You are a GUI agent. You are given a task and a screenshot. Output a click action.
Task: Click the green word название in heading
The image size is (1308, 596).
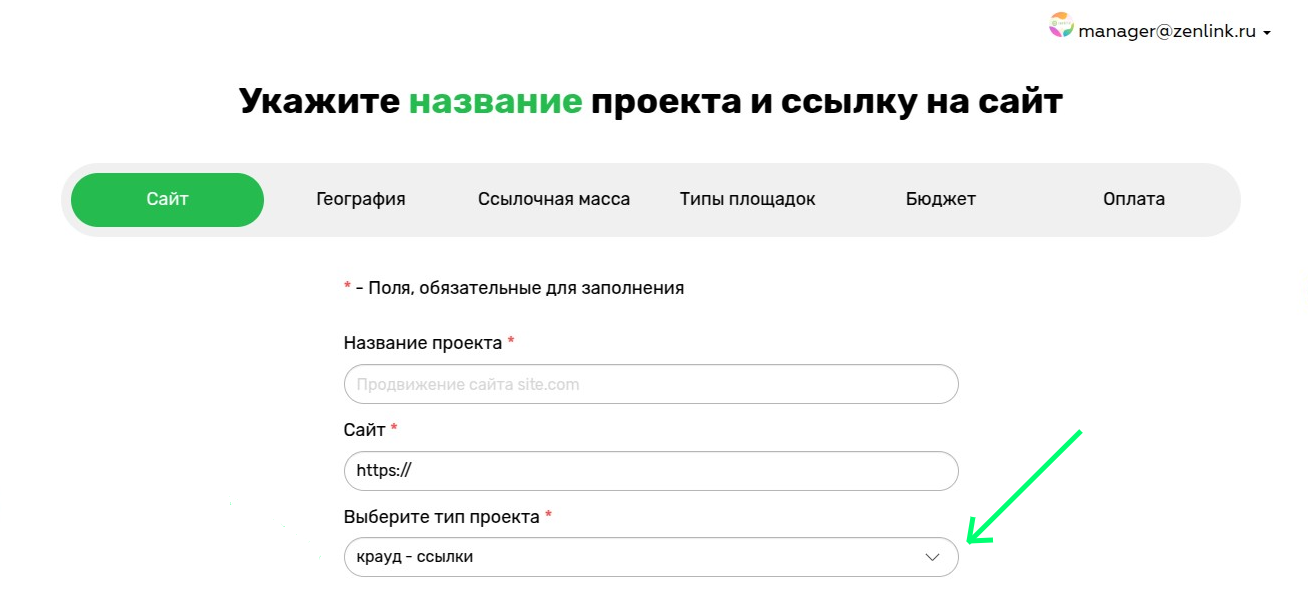tap(495, 102)
